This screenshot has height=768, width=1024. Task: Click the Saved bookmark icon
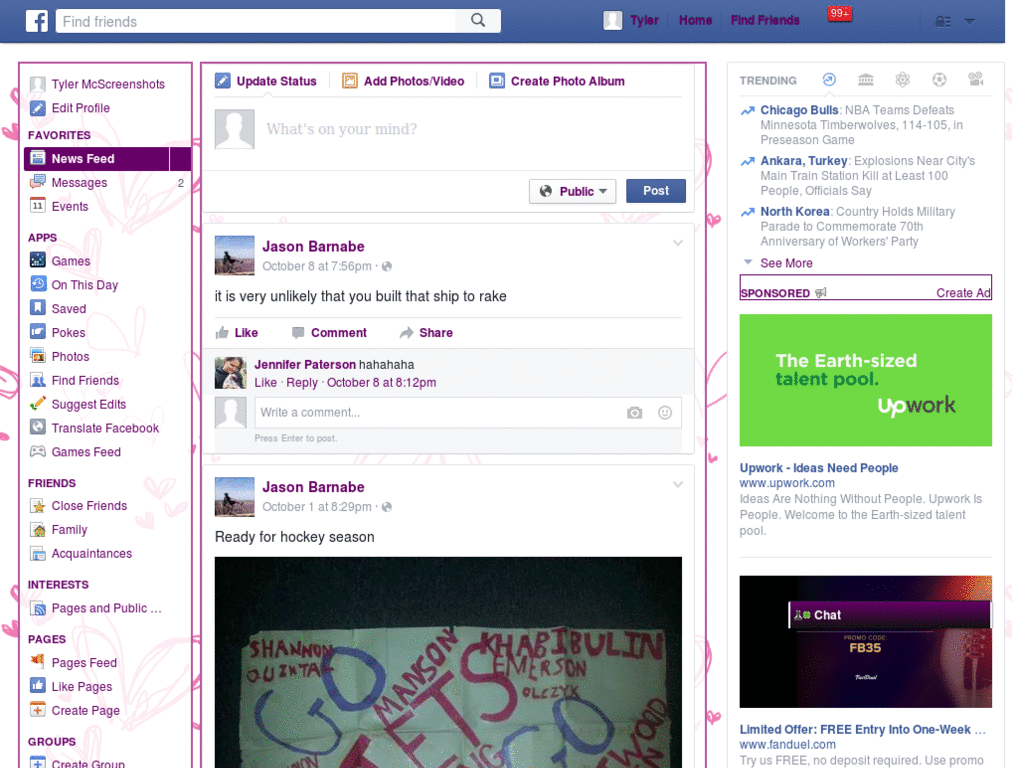click(38, 308)
